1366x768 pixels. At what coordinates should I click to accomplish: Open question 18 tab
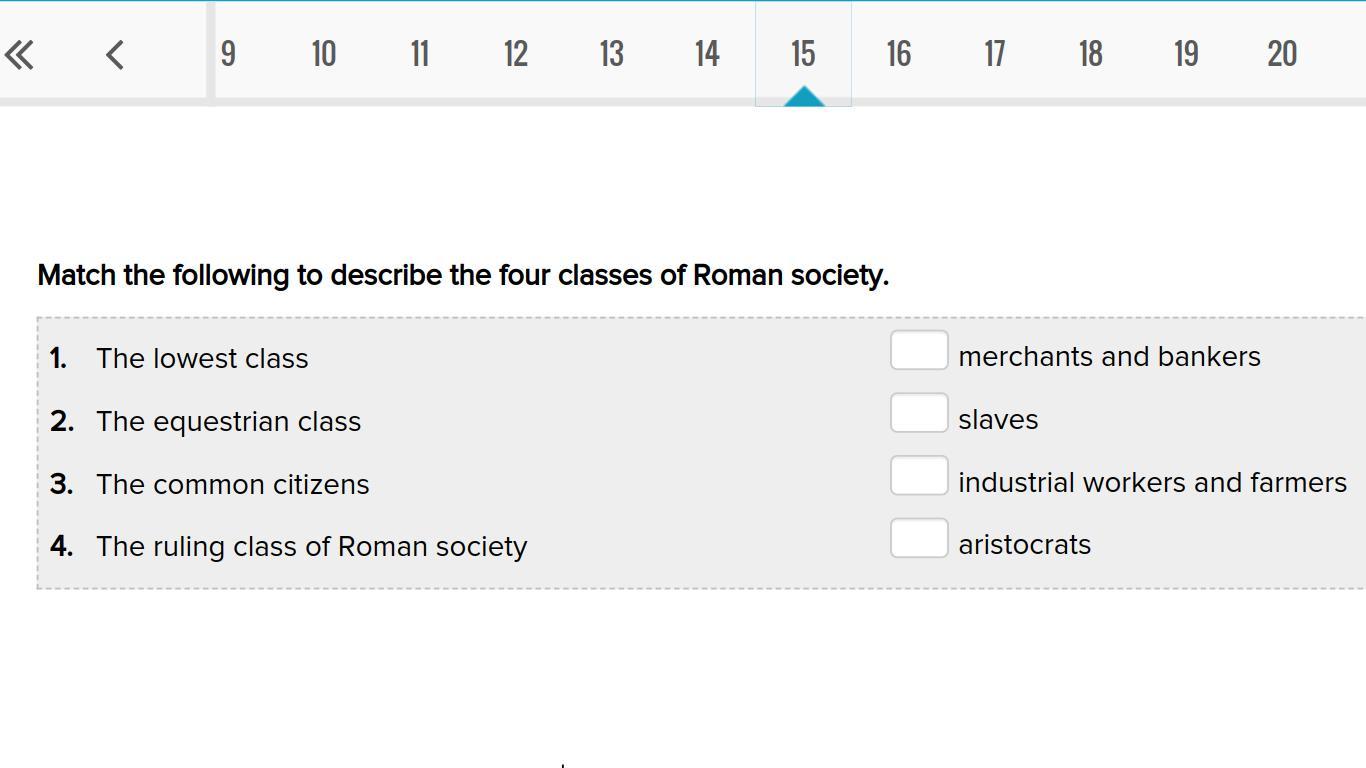click(1090, 54)
